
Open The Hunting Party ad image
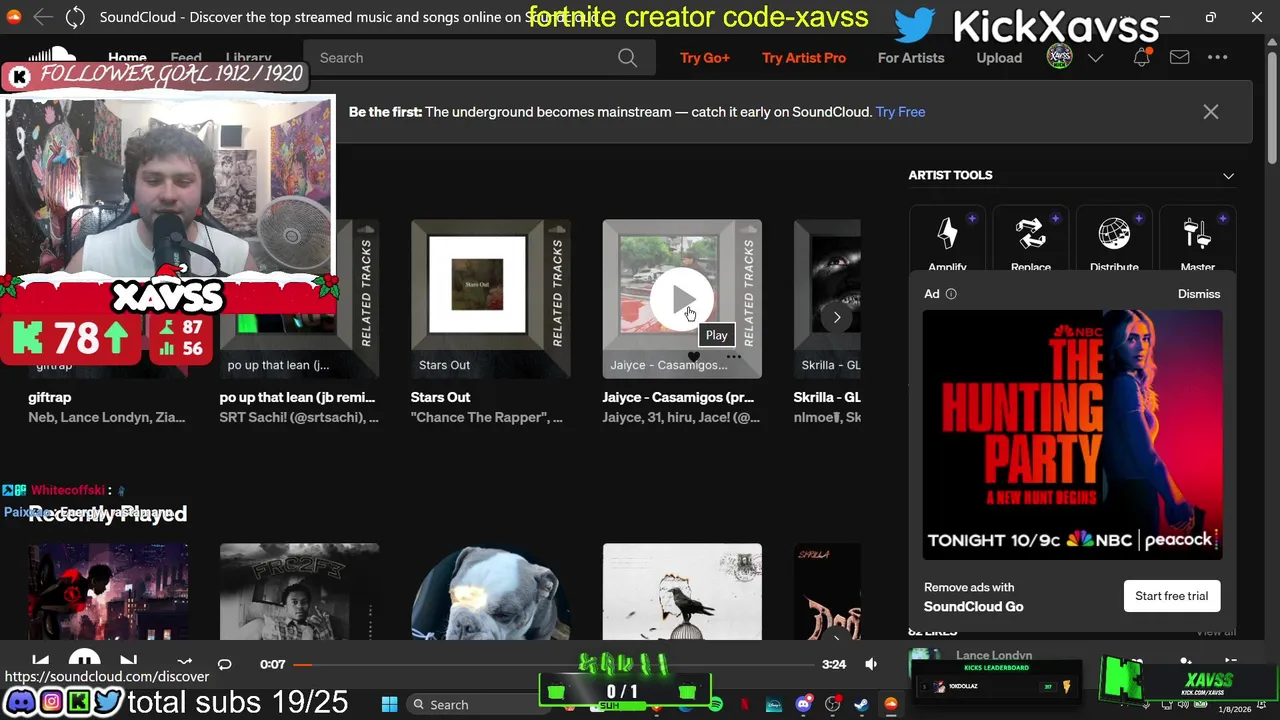tap(1072, 434)
